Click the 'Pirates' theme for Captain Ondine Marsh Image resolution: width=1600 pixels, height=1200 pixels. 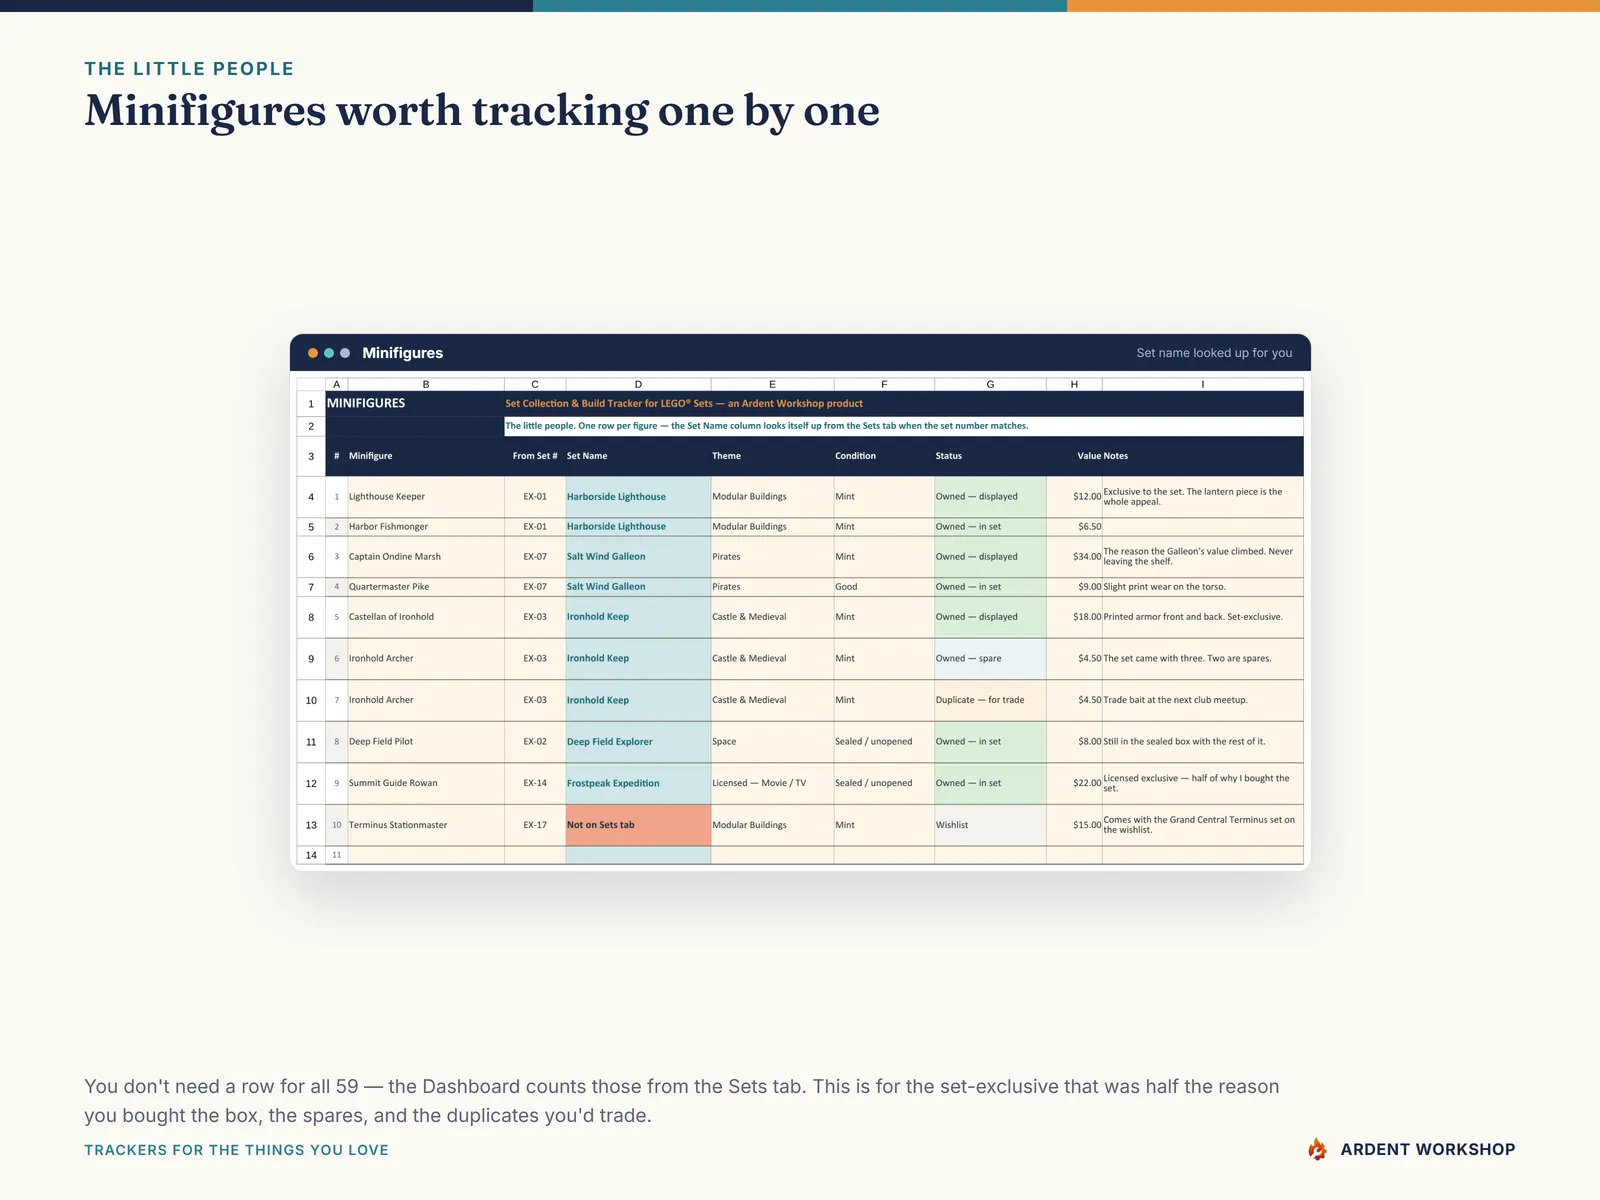772,557
